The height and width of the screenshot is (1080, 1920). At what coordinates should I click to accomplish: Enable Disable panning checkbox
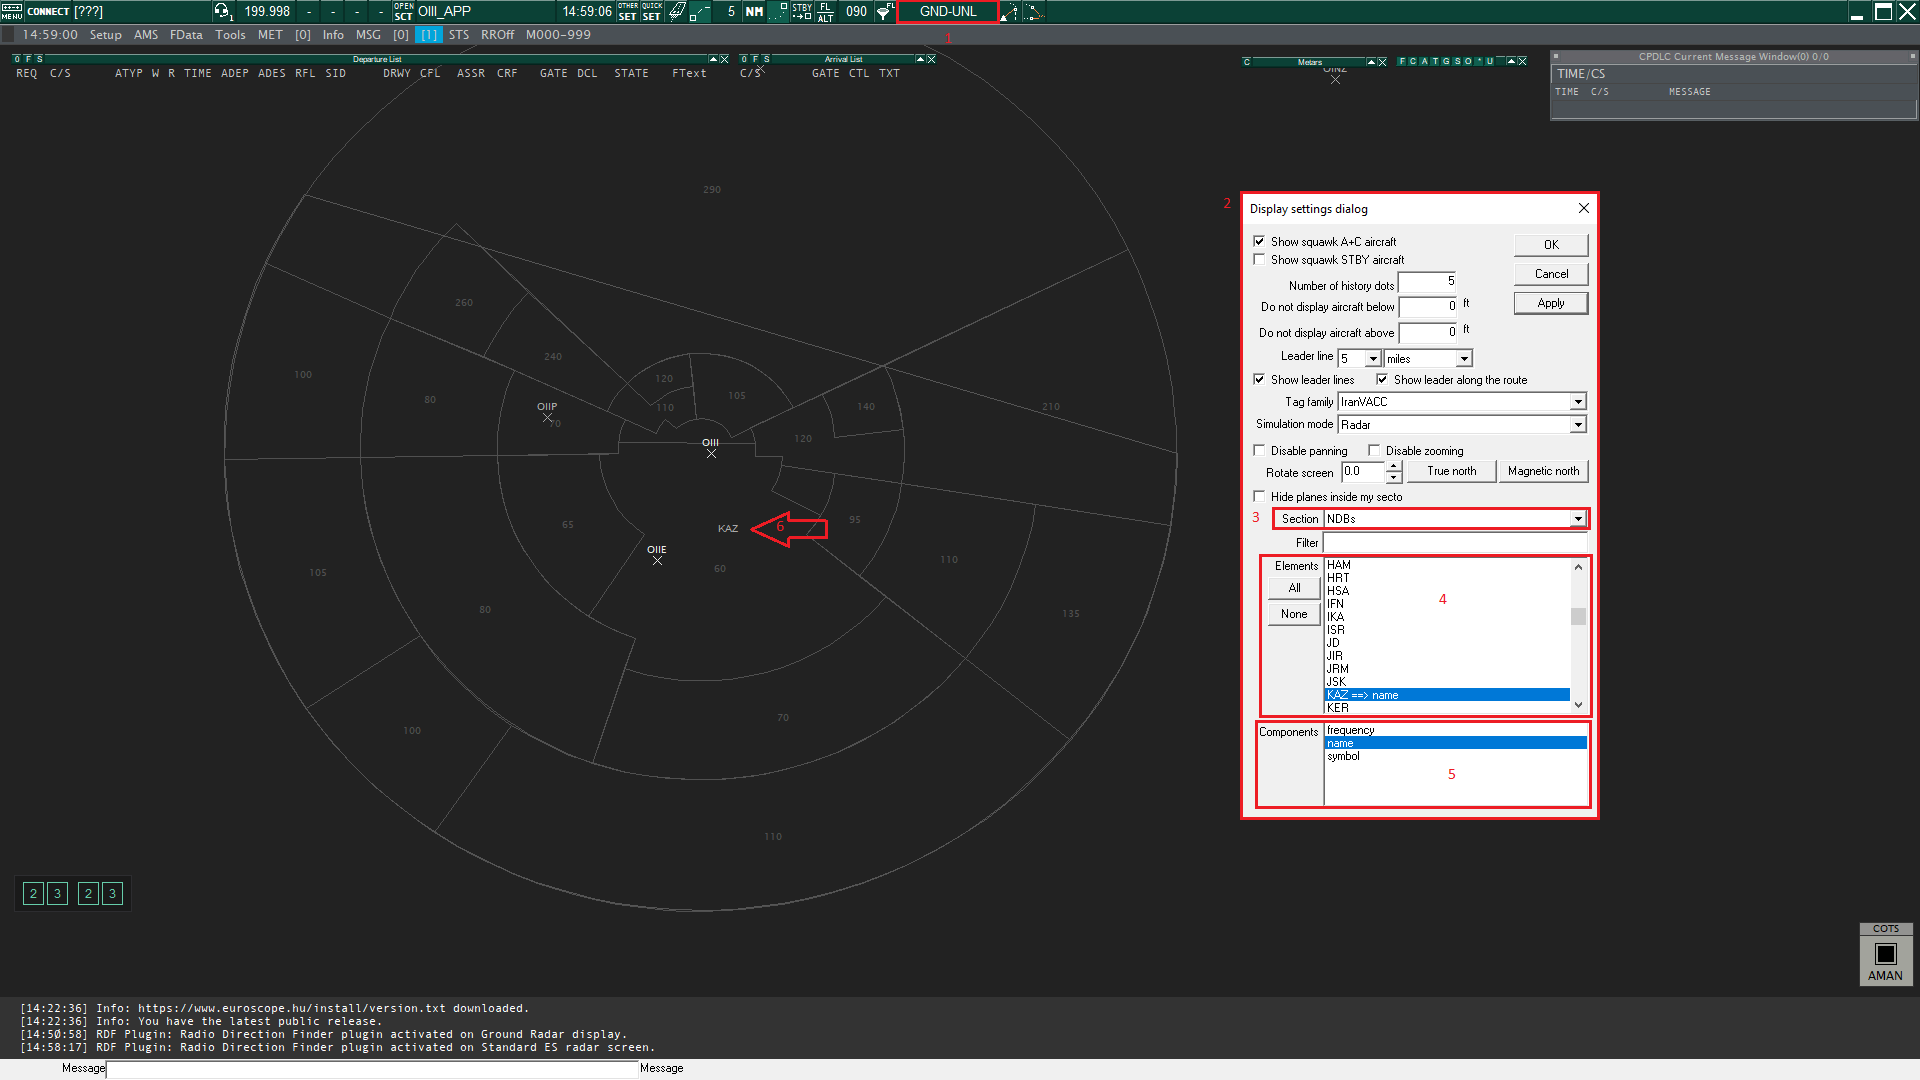[x=1259, y=450]
